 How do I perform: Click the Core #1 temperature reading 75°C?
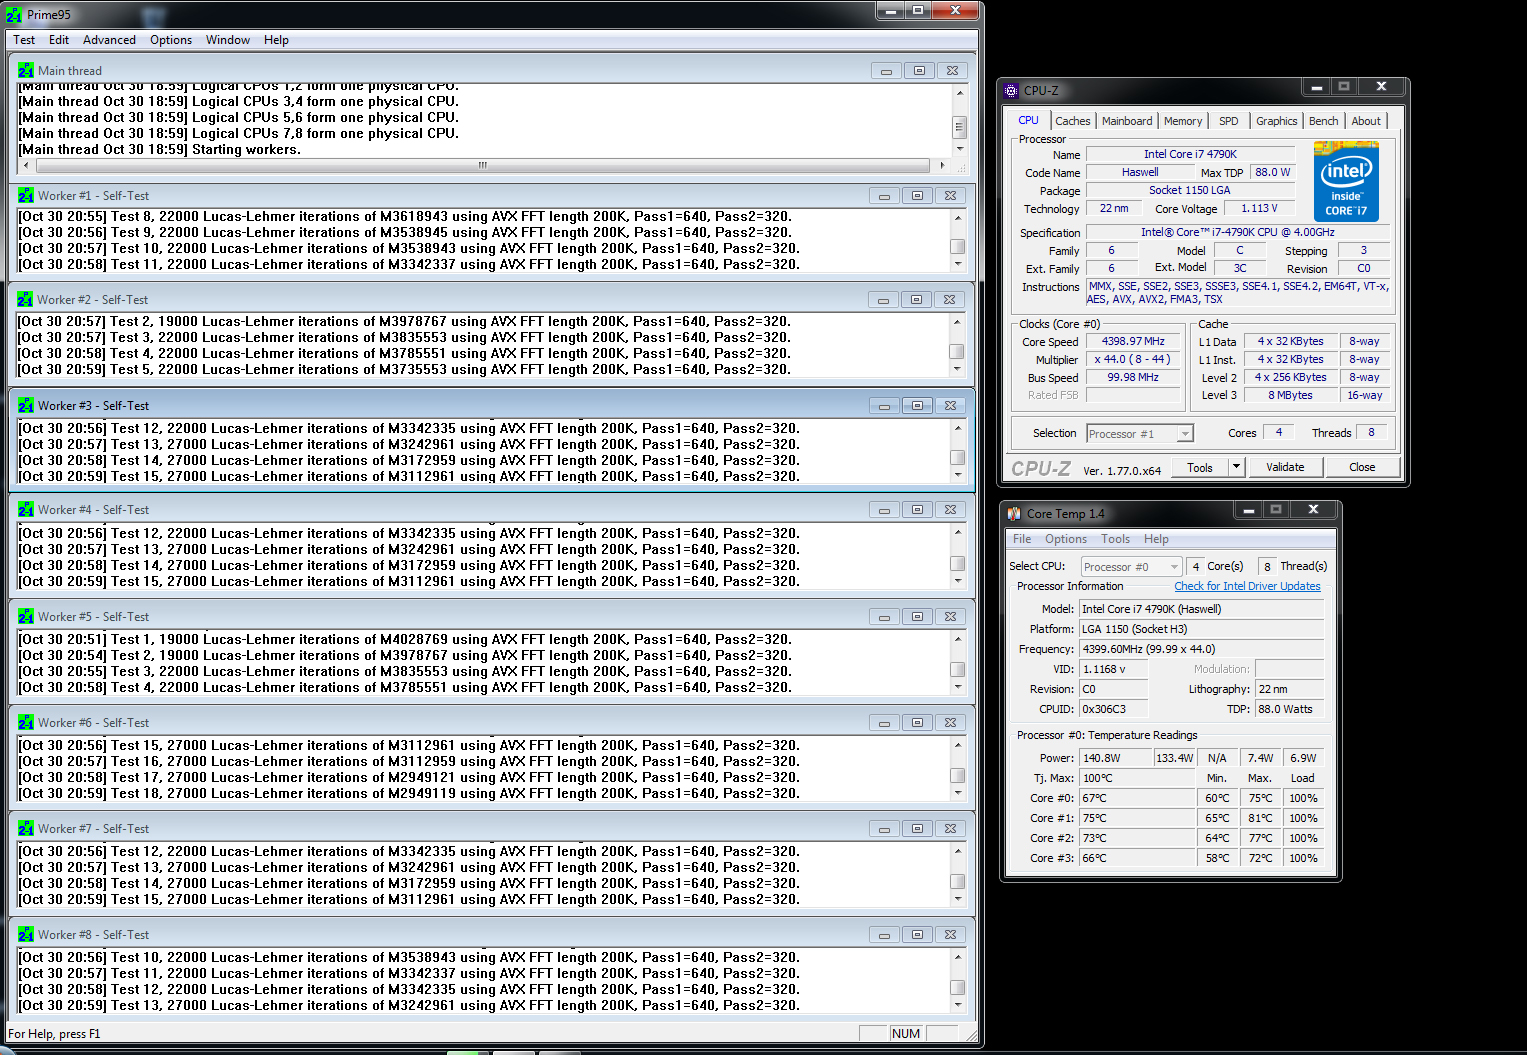coord(1138,818)
